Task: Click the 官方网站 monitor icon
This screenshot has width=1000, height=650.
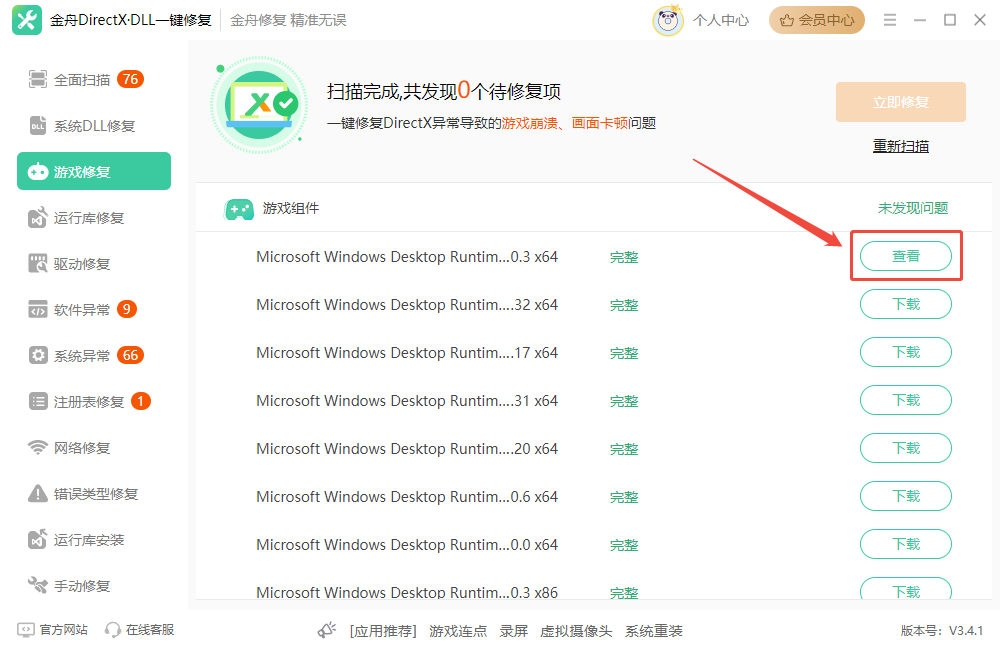Action: 26,630
